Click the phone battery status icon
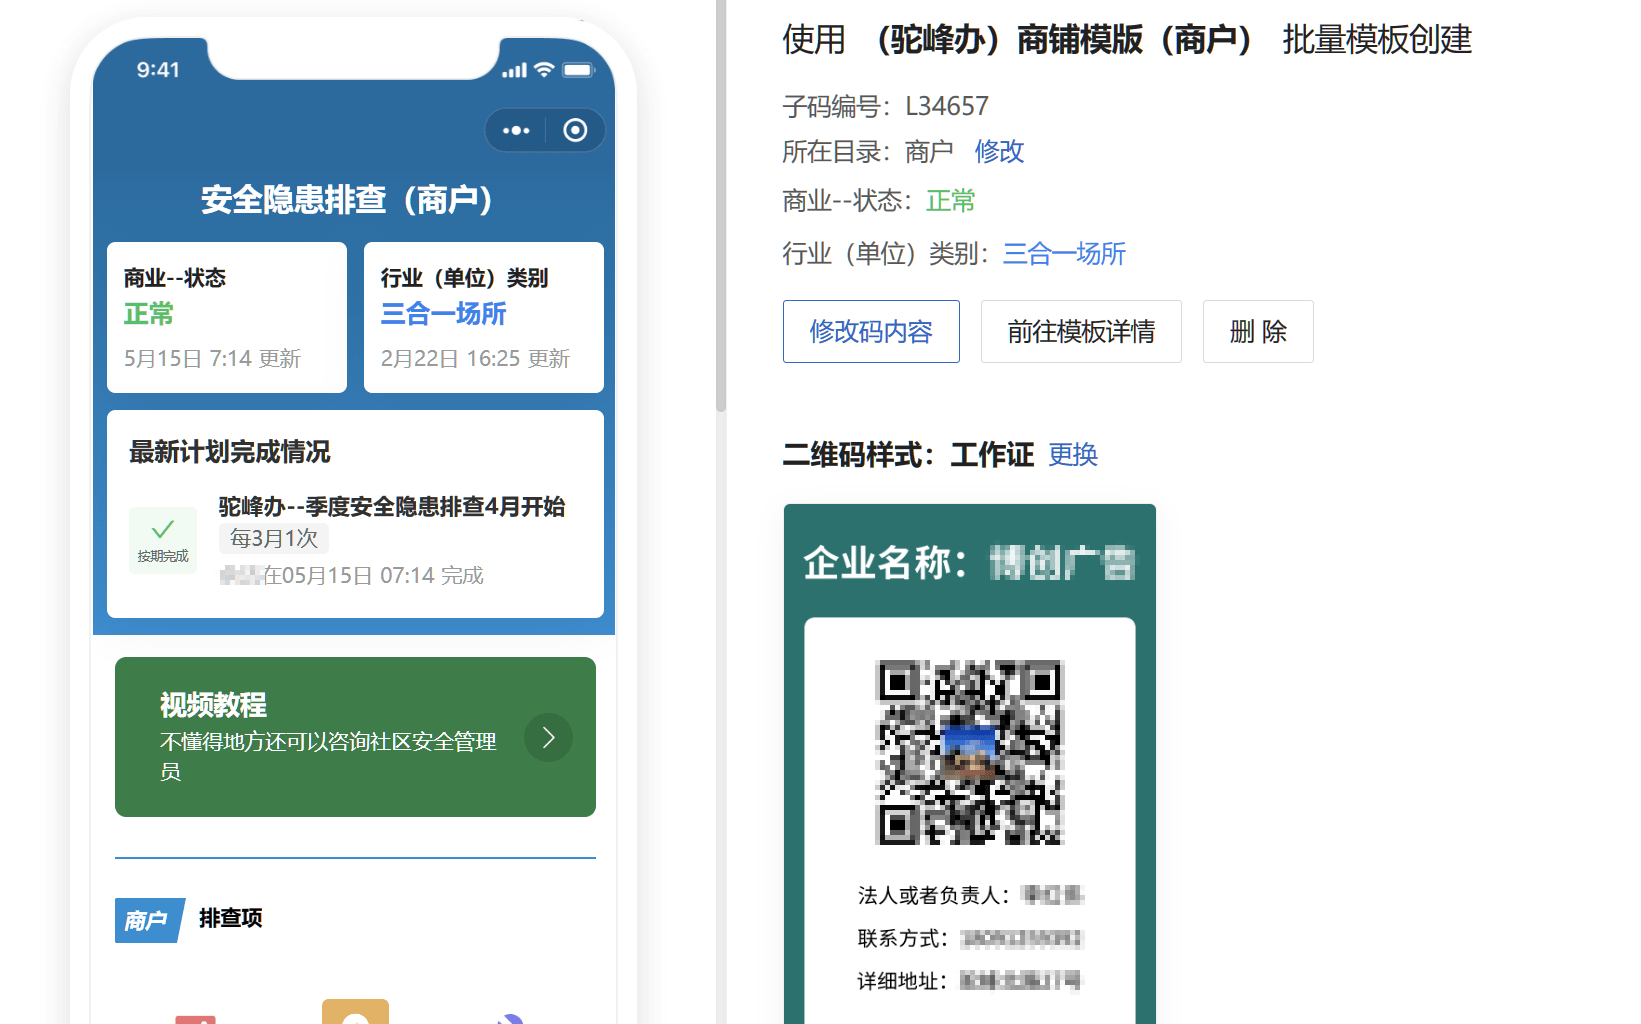The width and height of the screenshot is (1641, 1024). click(x=578, y=70)
